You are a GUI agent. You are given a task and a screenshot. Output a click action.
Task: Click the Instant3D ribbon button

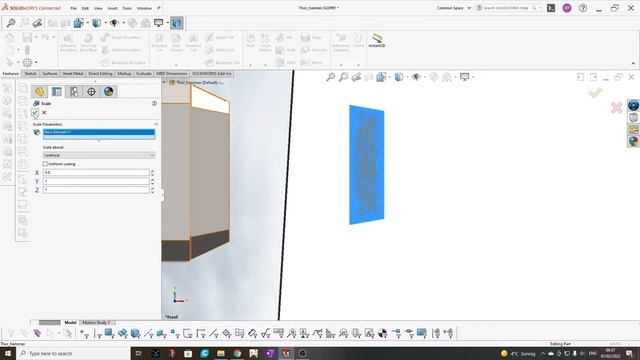tap(377, 41)
